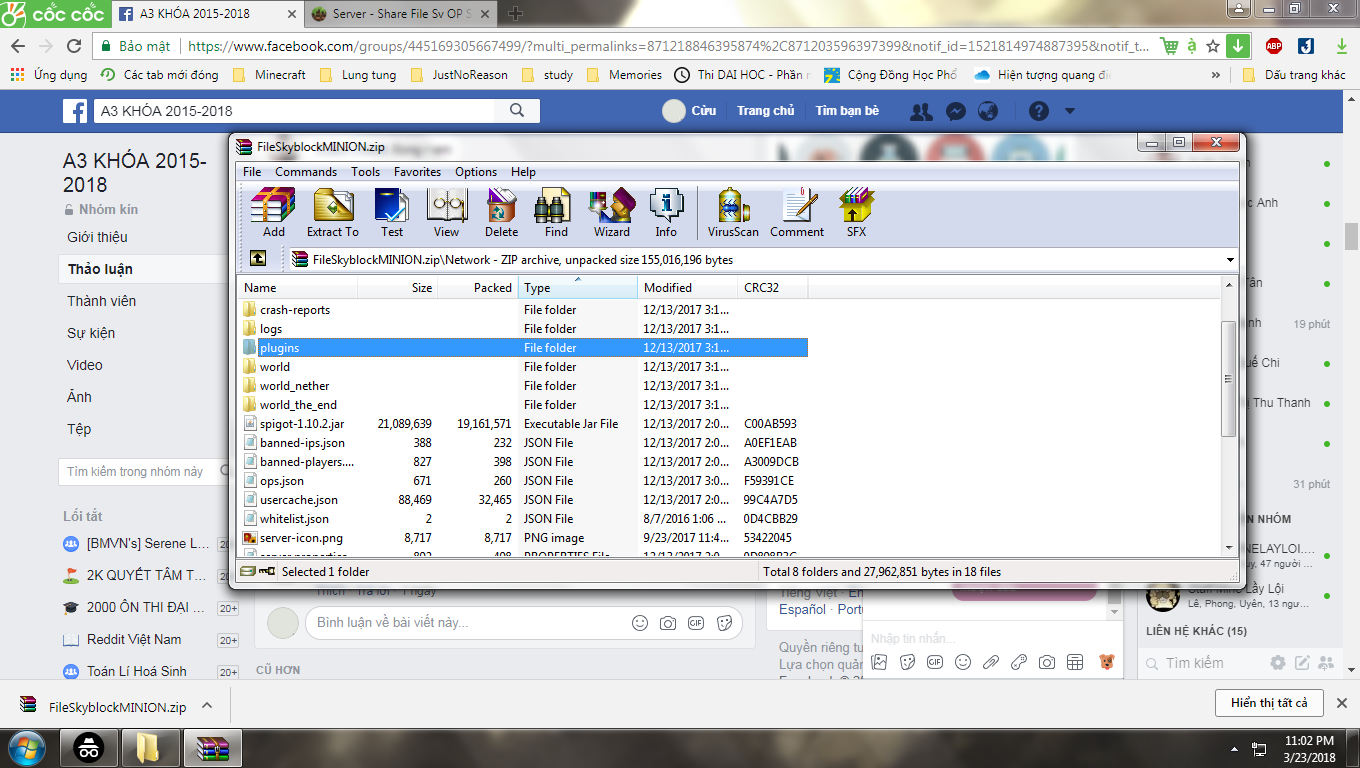This screenshot has height=768, width=1360.
Task: Open the Tìm bạn bè link
Action: click(847, 111)
